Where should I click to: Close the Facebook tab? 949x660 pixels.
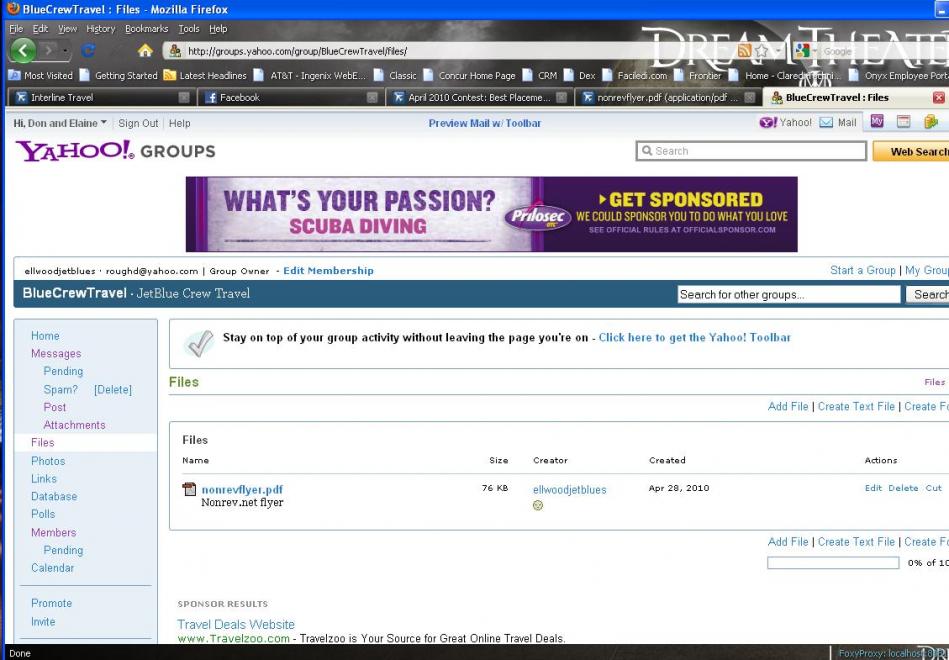click(372, 98)
